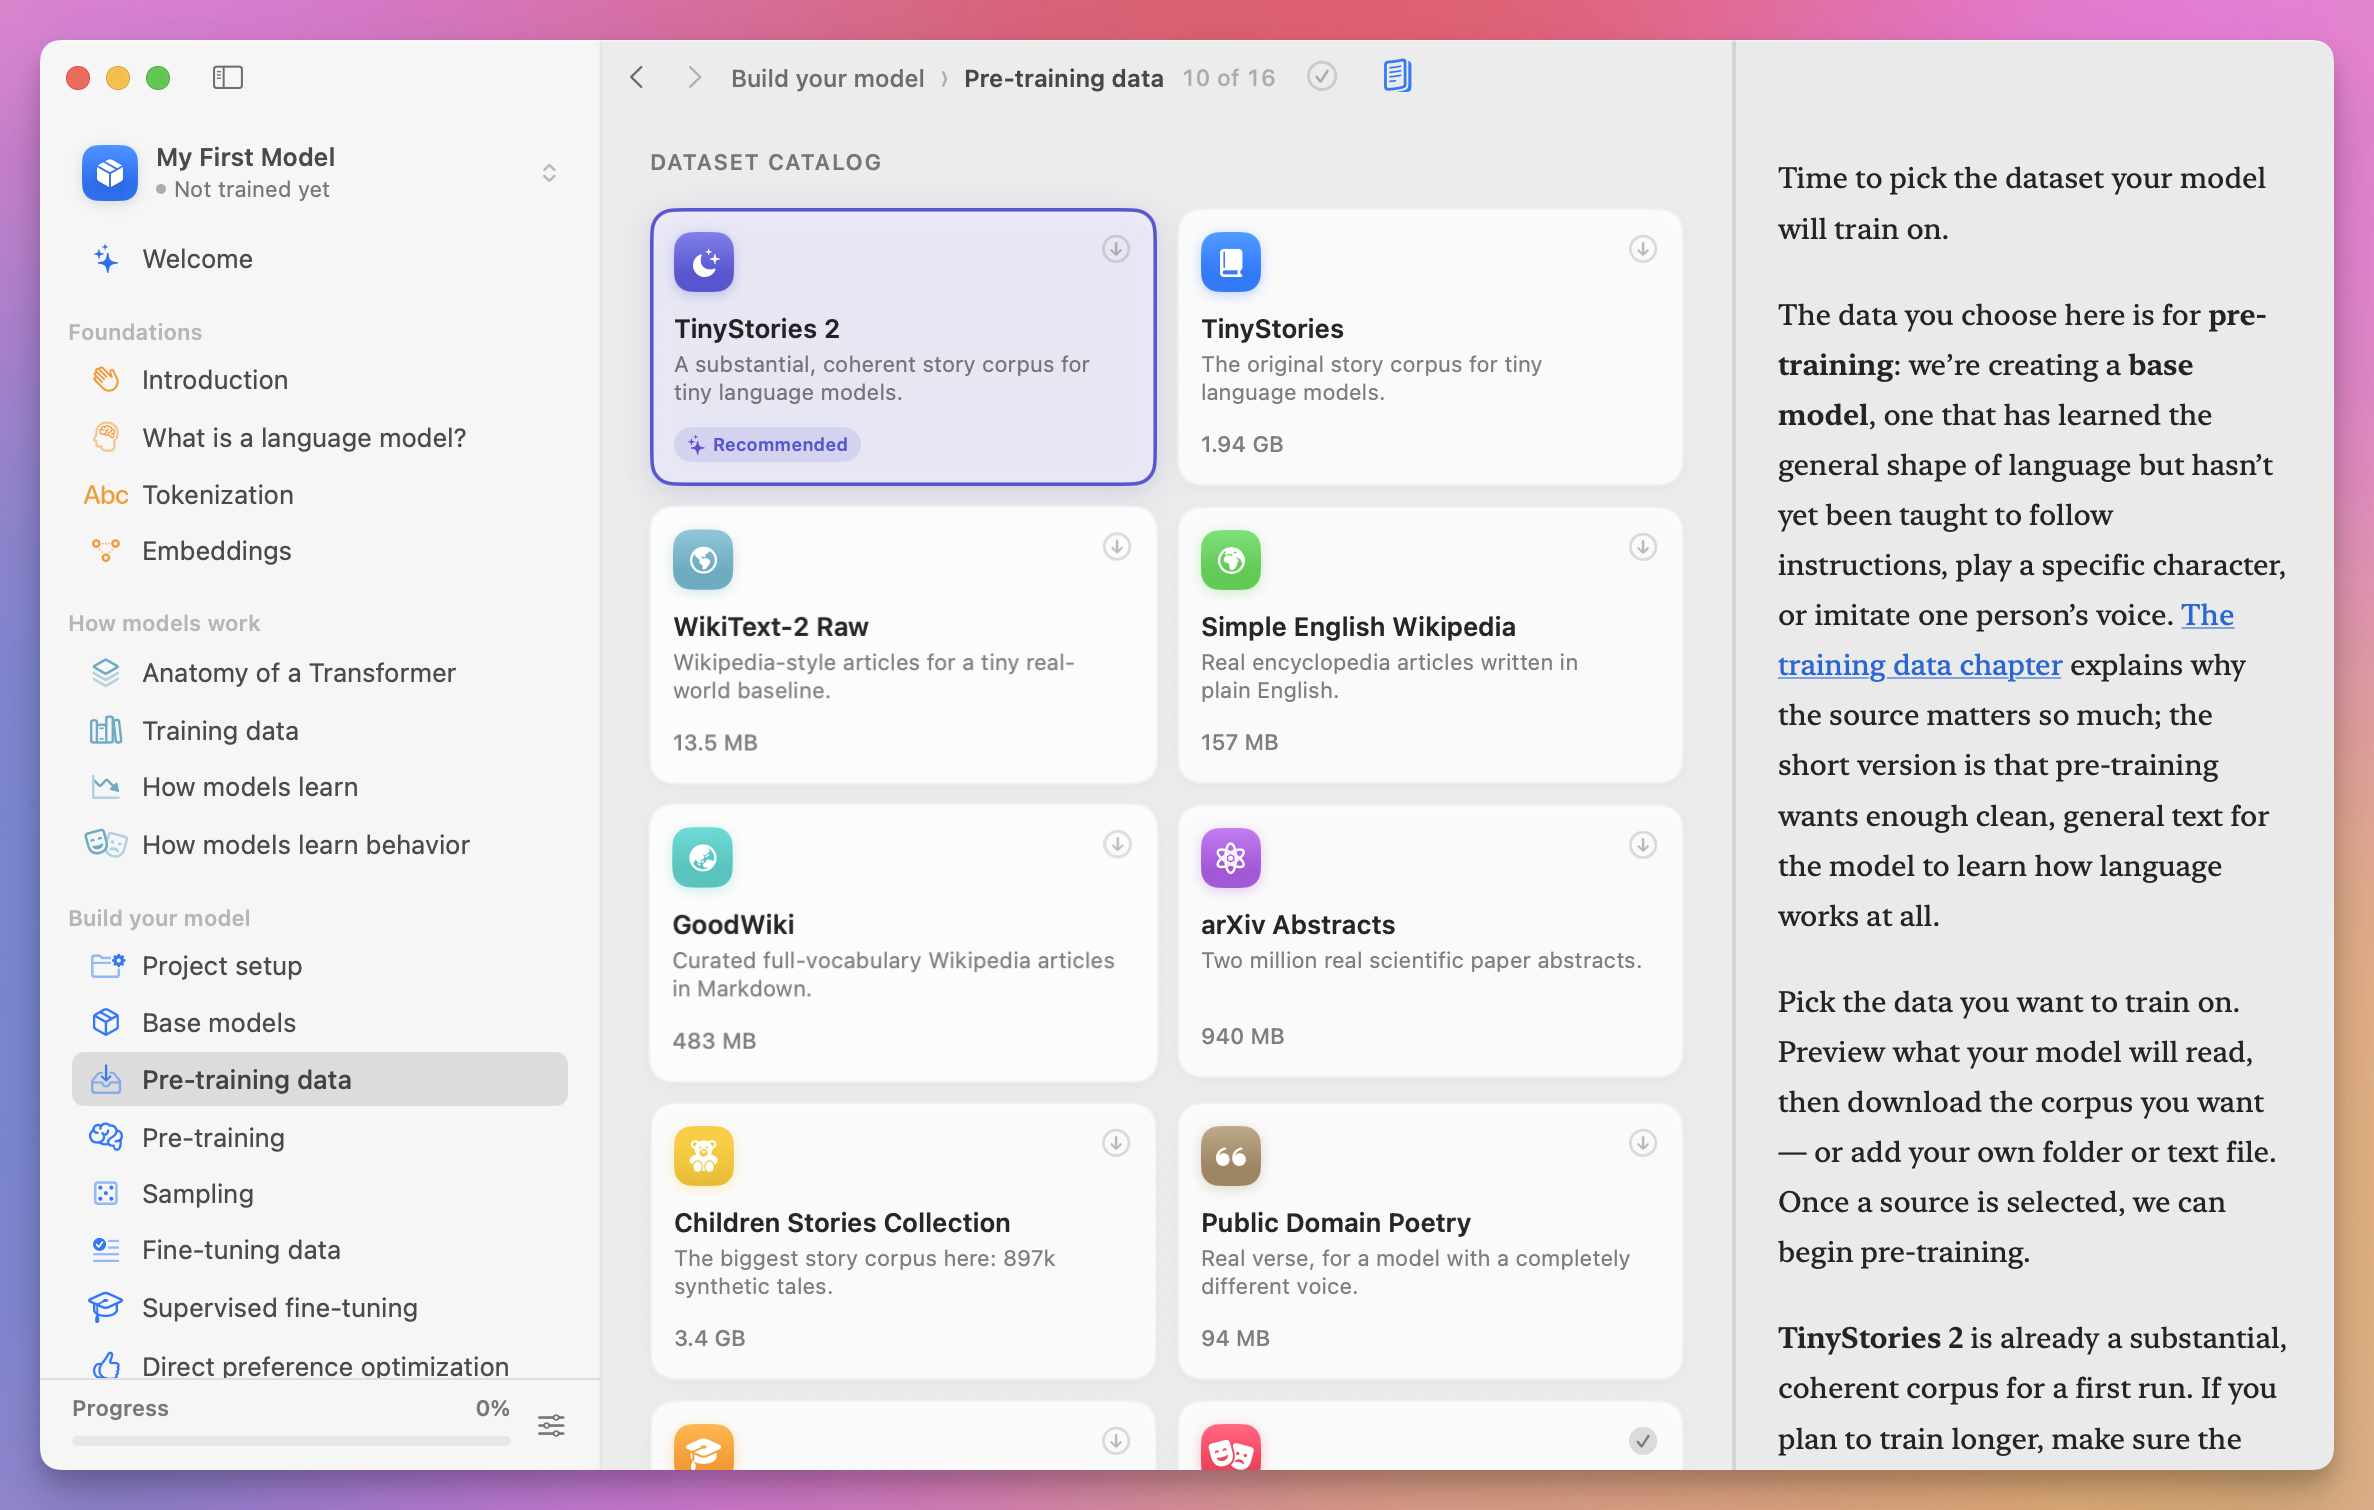The height and width of the screenshot is (1510, 2374).
Task: Click the Supervised fine-tuning graduation cap icon
Action: click(106, 1308)
